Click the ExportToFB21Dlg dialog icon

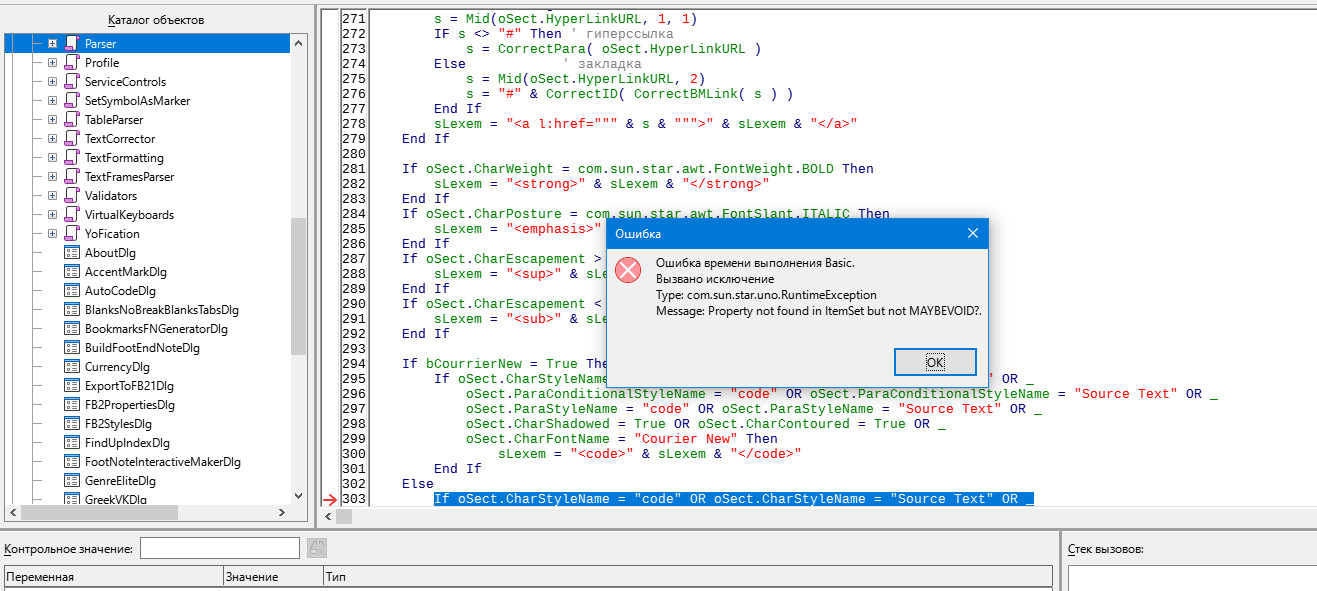(71, 386)
